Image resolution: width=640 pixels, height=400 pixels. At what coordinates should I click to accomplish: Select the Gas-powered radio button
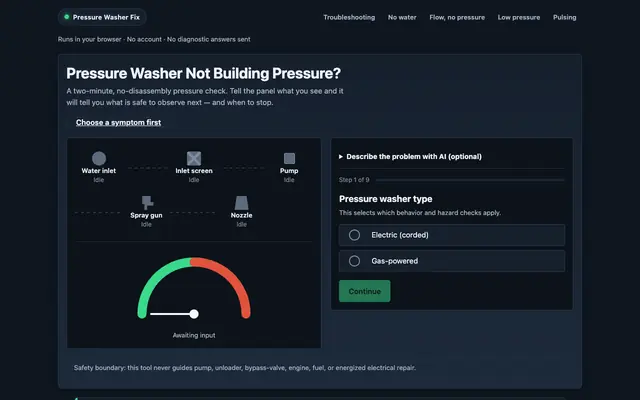354,261
